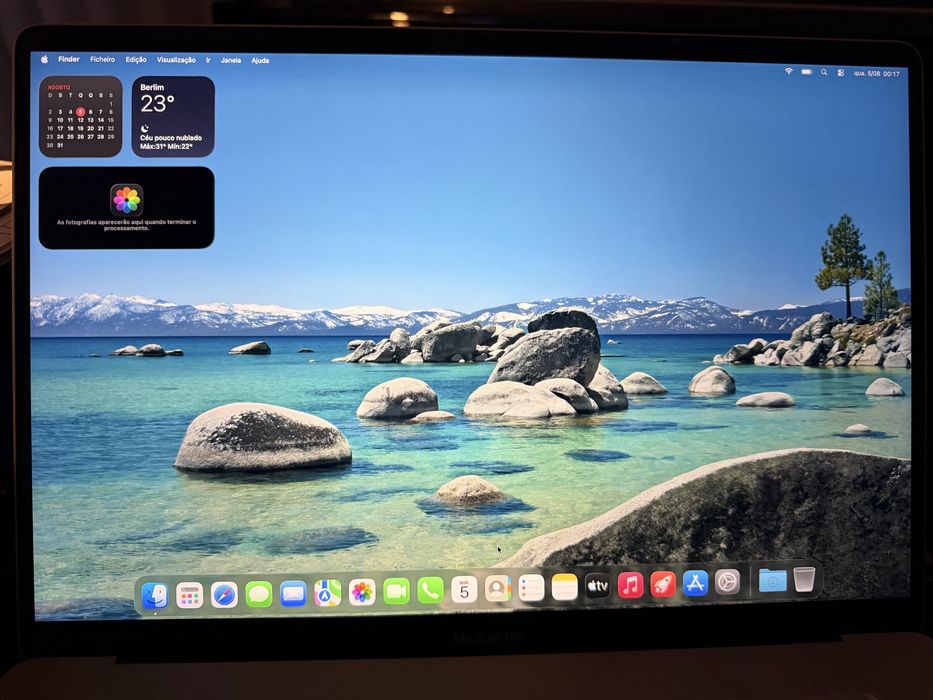This screenshot has height=700, width=933.
Task: Open Finder from the Dock
Action: click(x=155, y=595)
